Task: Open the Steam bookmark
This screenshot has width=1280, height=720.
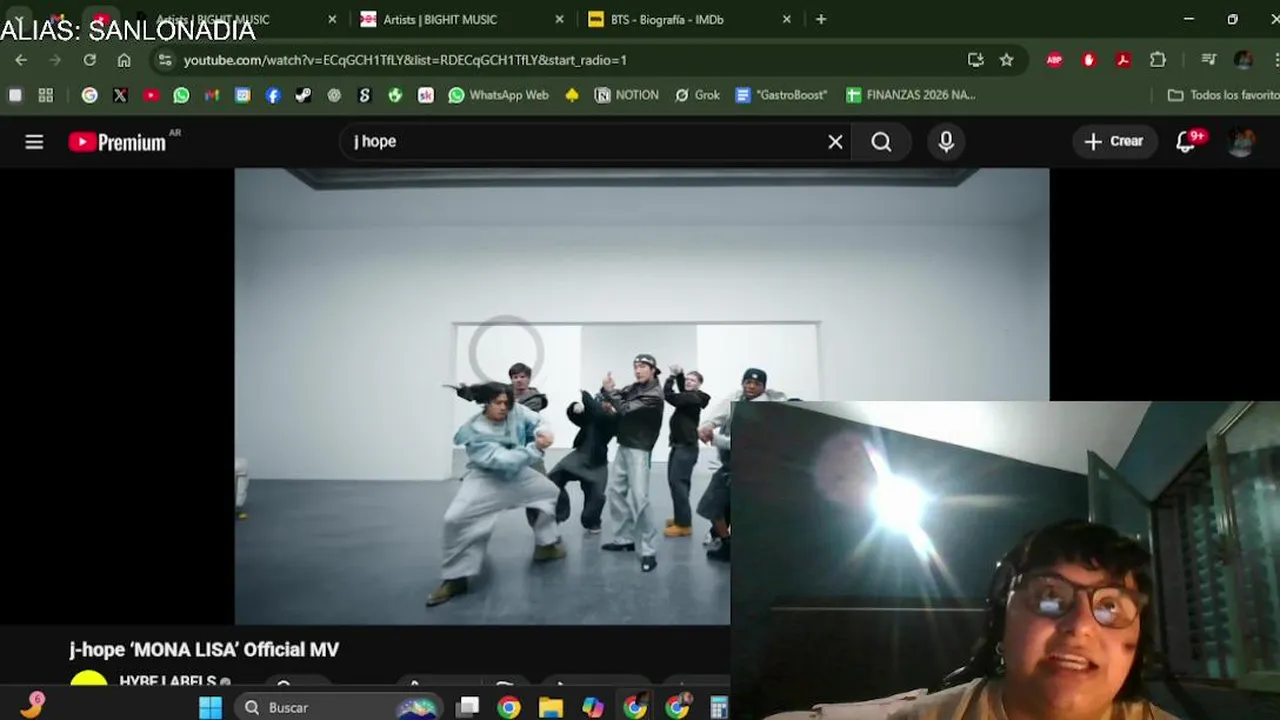Action: click(x=303, y=95)
